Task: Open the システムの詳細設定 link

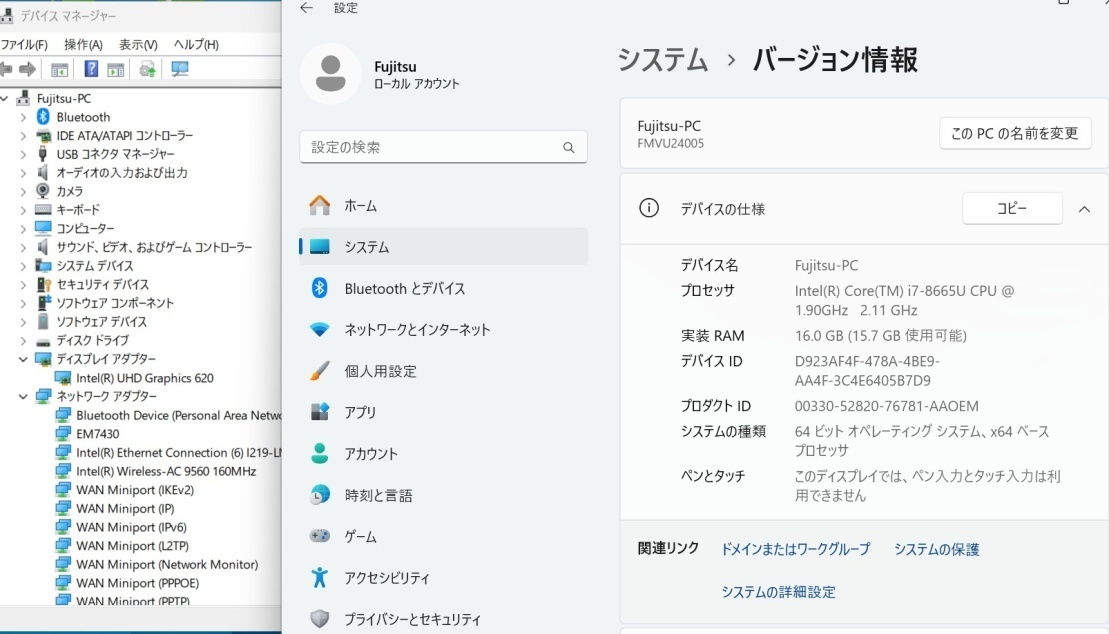Action: pyautogui.click(x=778, y=592)
